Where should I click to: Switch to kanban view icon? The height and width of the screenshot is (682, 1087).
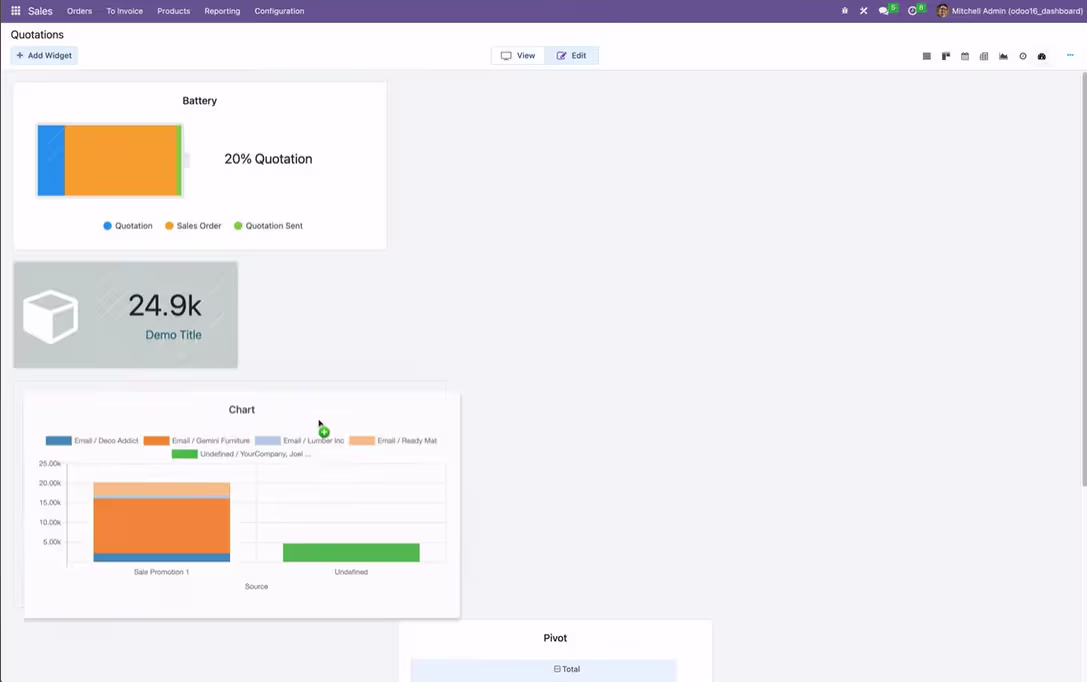pyautogui.click(x=946, y=56)
